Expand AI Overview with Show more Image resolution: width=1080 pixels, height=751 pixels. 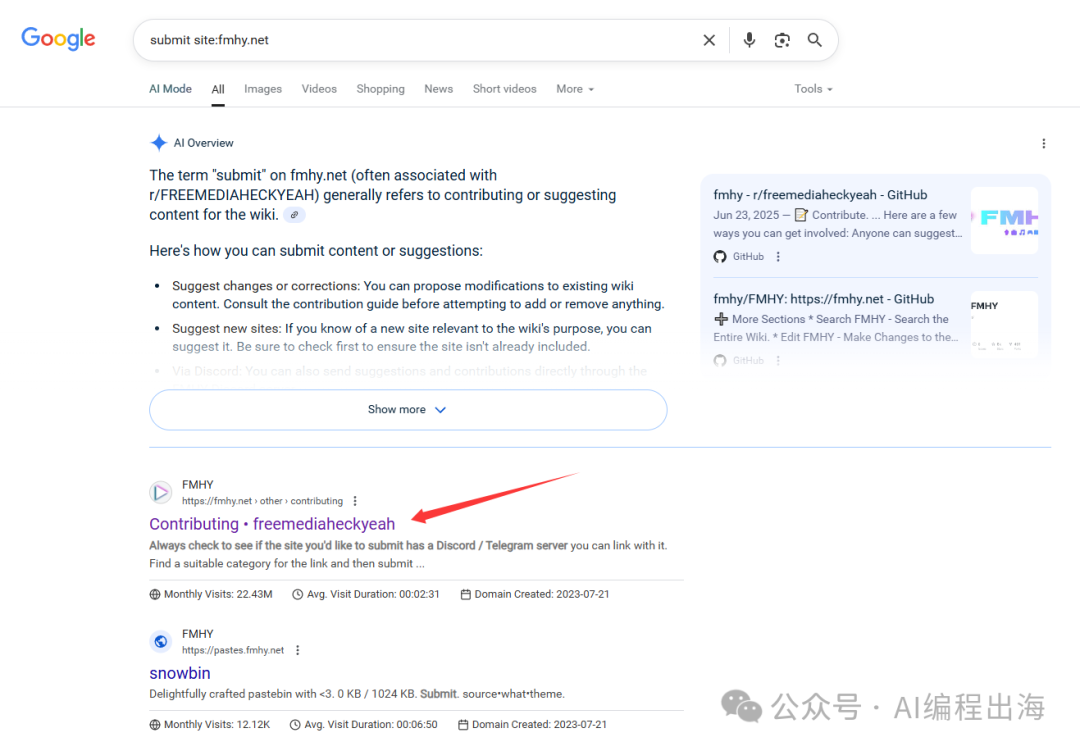(x=407, y=410)
